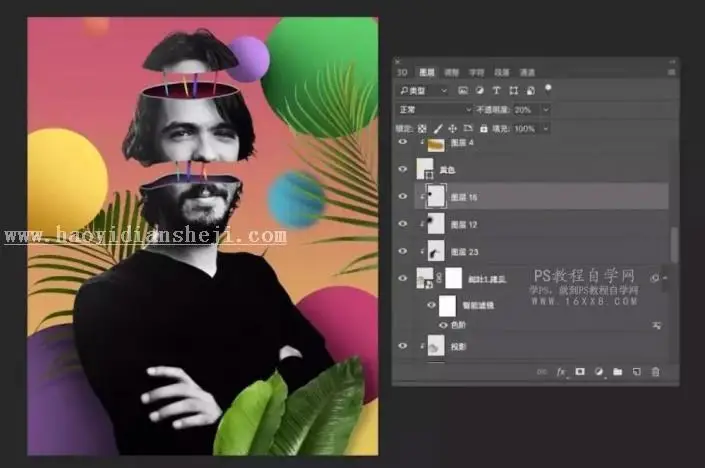The image size is (705, 468).
Task: Hide the 黄色 layer
Action: tap(403, 169)
